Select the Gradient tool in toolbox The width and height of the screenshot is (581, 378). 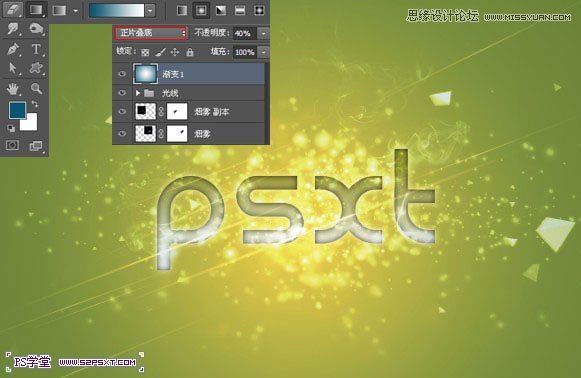coord(36,10)
